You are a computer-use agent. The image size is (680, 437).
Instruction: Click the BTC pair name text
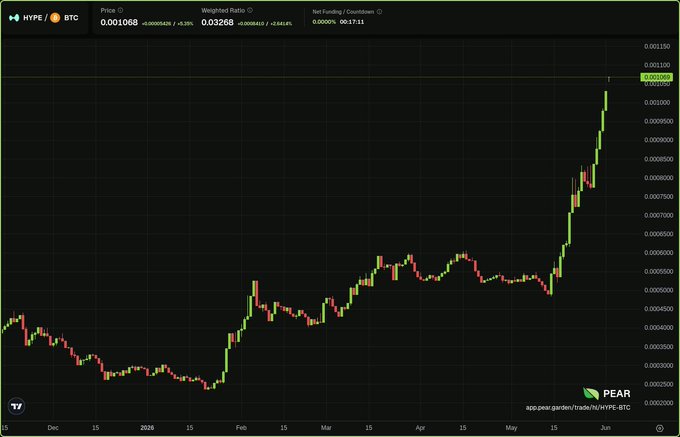click(x=71, y=18)
